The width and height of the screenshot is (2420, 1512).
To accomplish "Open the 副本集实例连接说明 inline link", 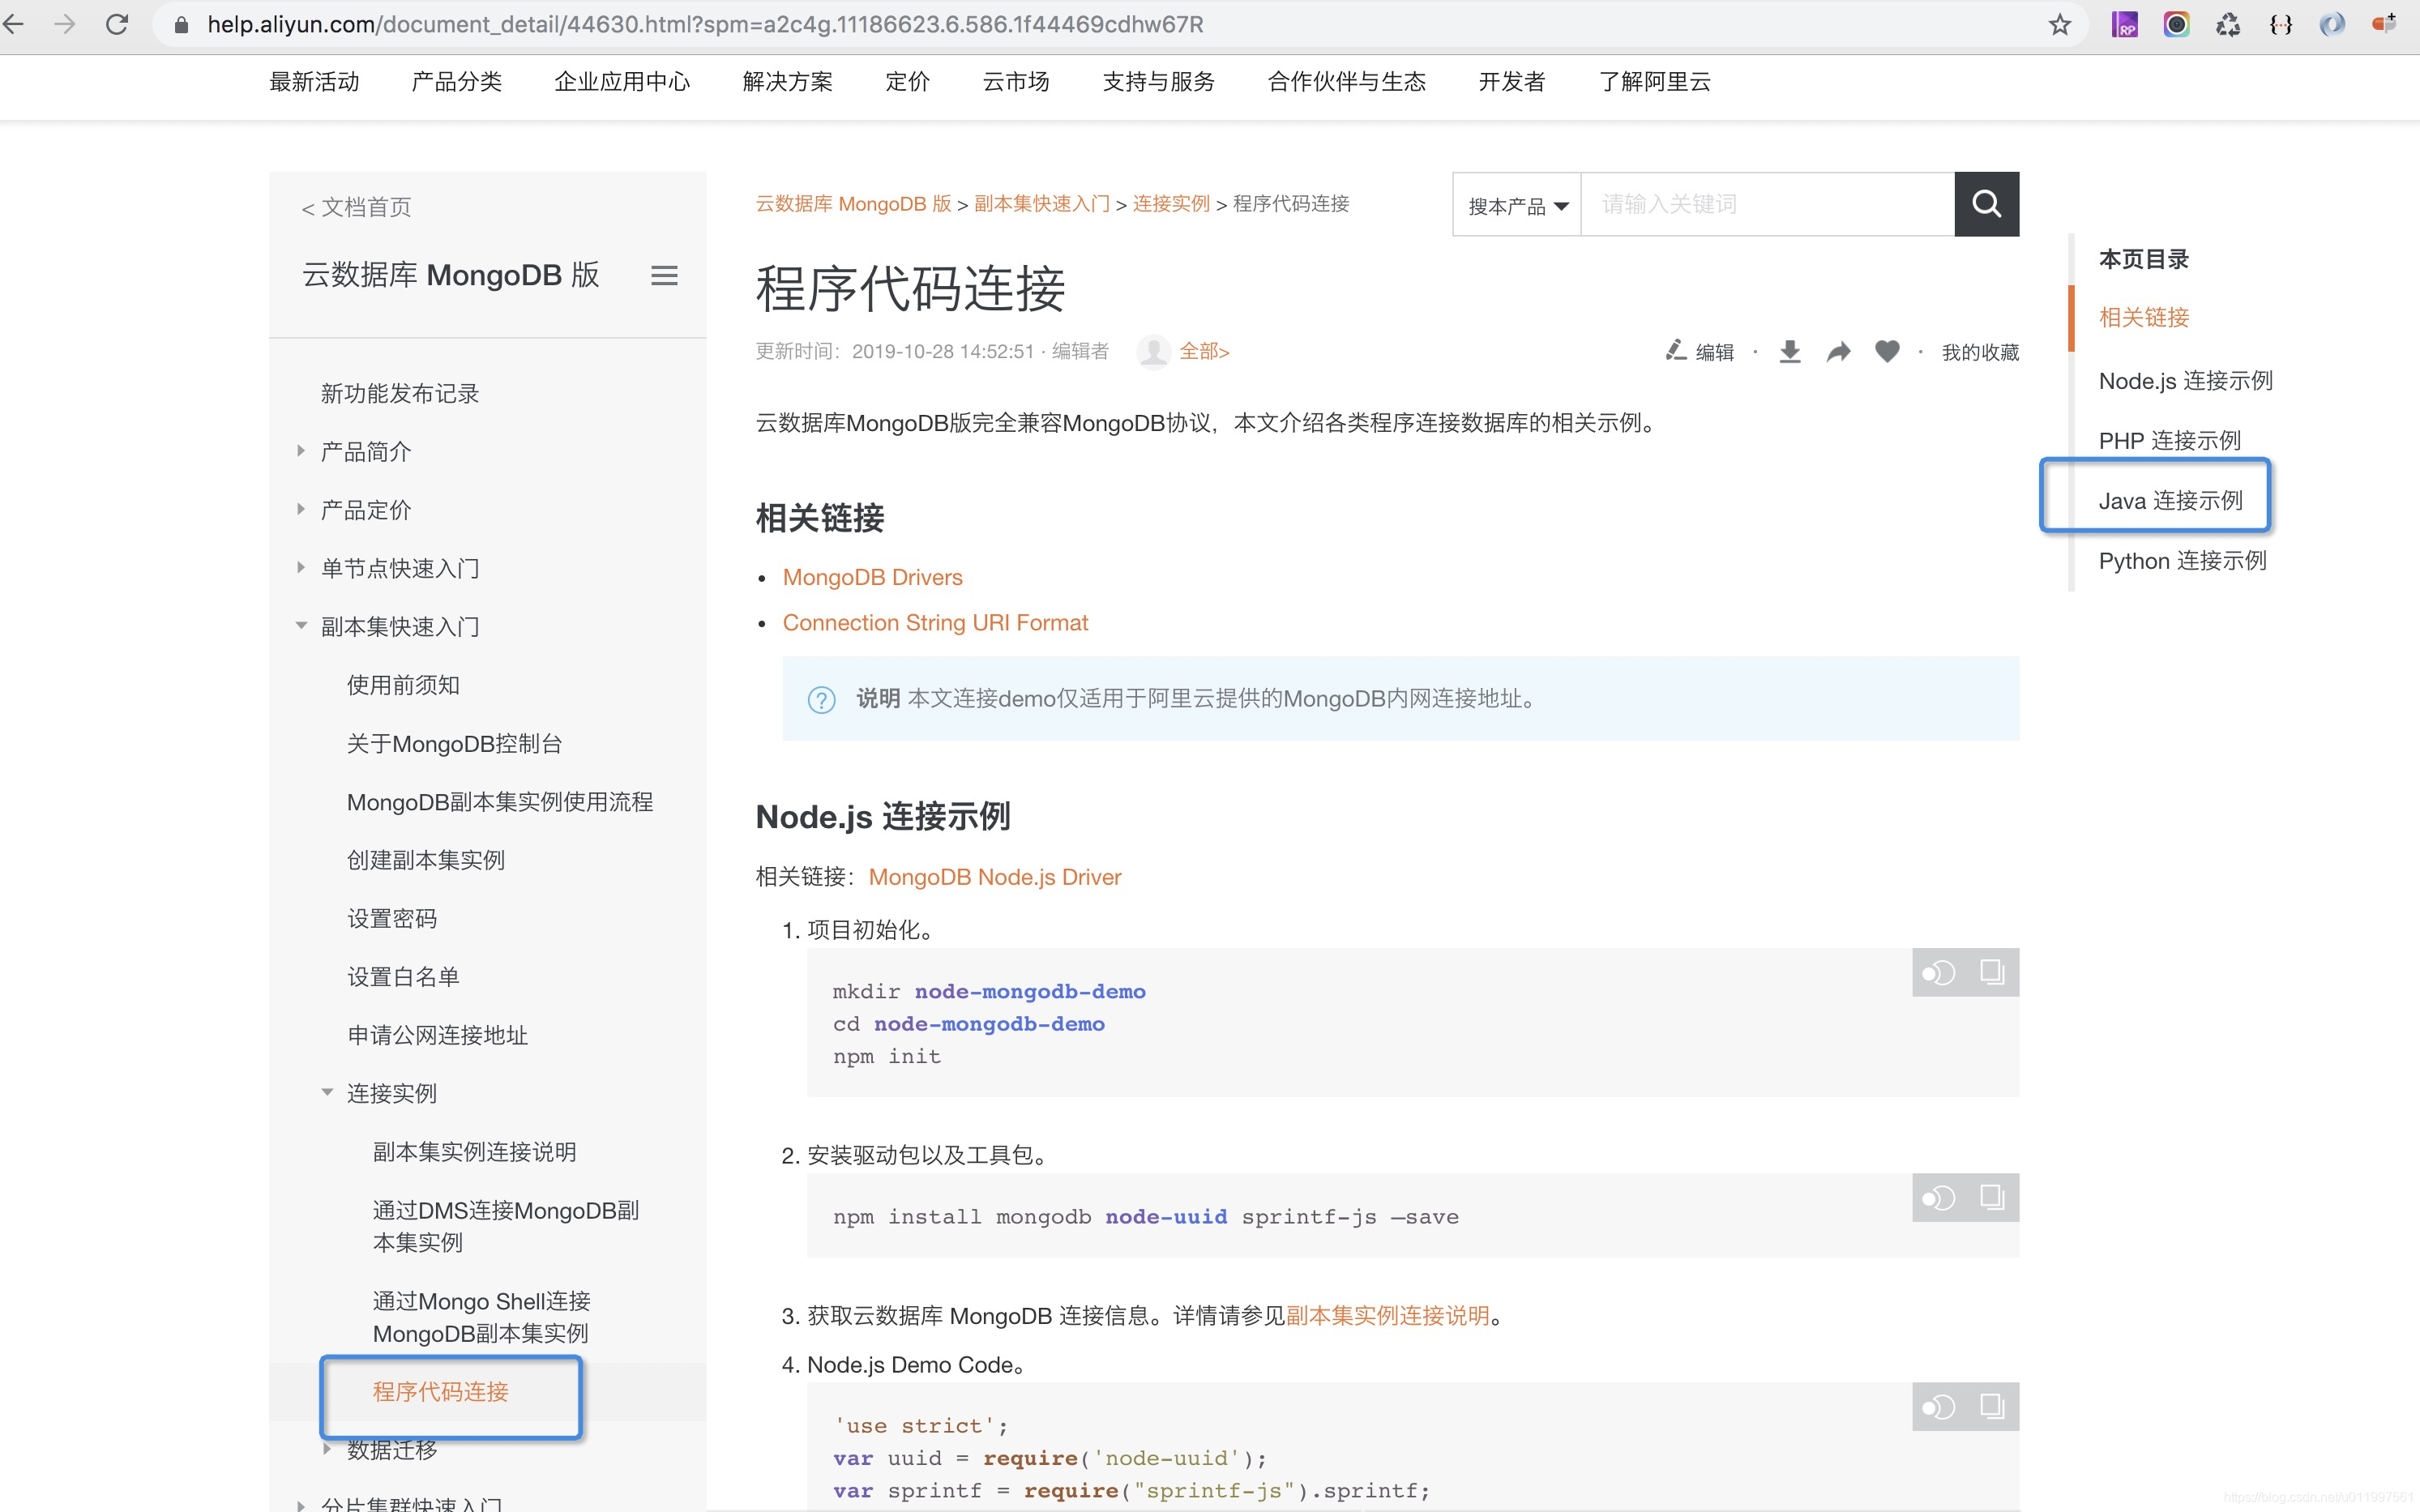I will pyautogui.click(x=1387, y=1315).
